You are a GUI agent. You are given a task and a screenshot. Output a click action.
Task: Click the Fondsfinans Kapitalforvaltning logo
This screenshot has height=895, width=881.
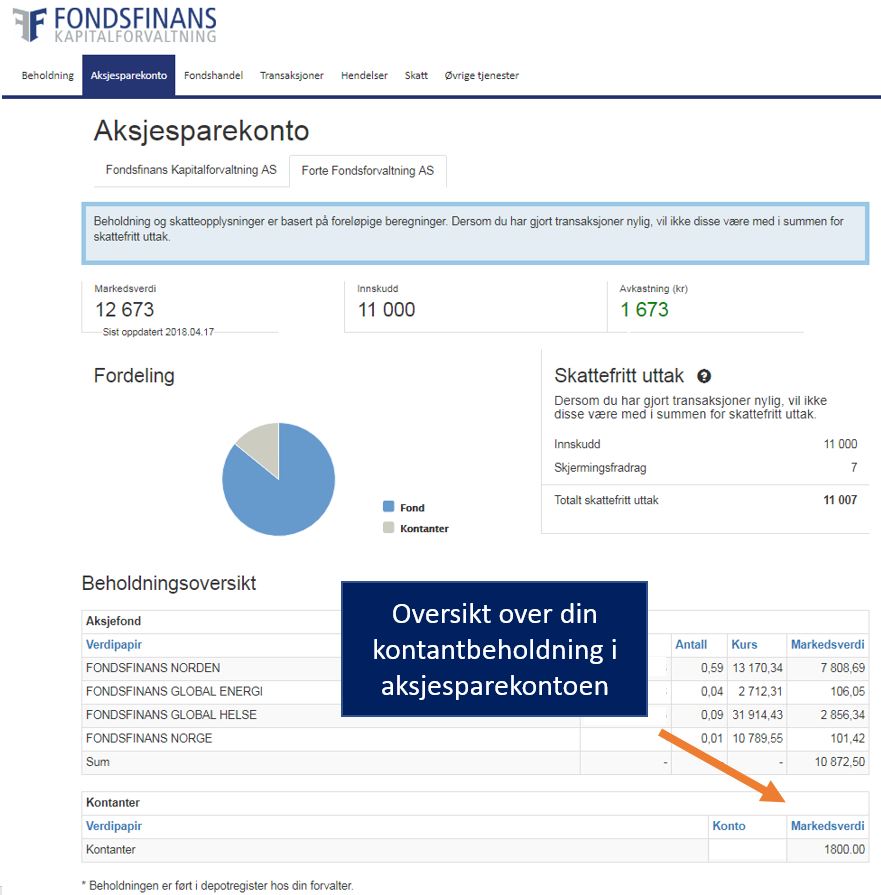(x=115, y=25)
